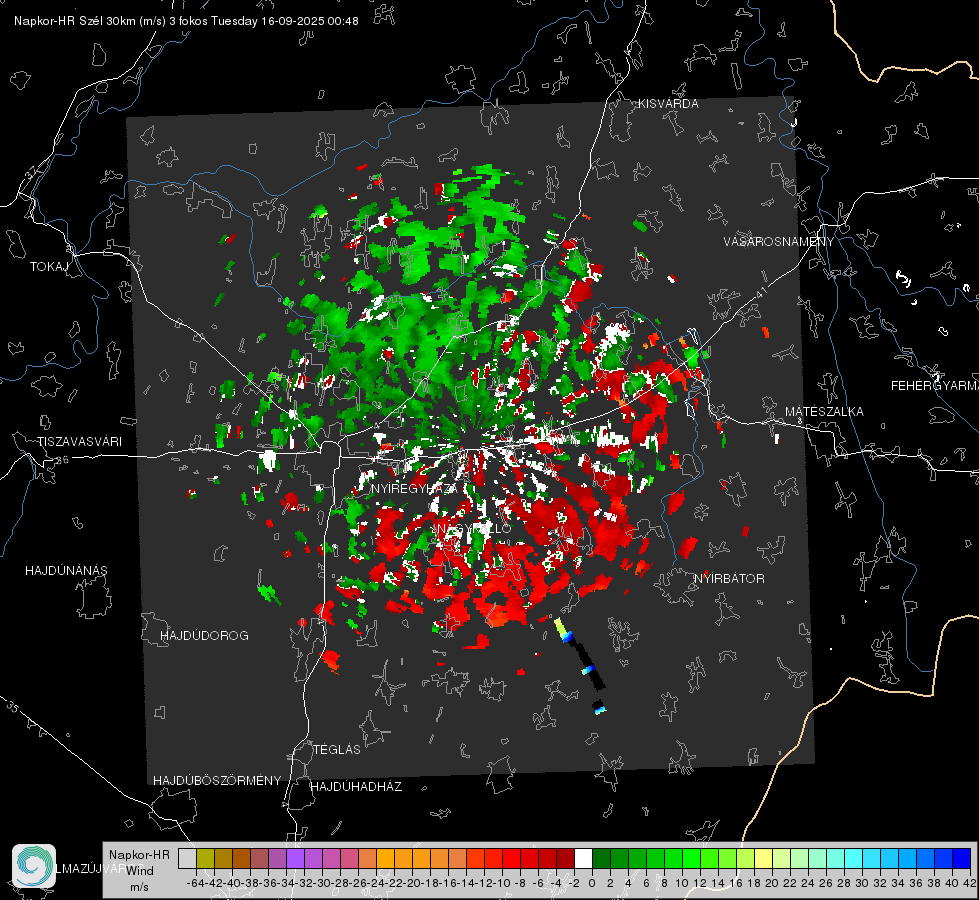Screen dimensions: 979x900
Task: Select the MÁTÉSZALKA town label
Action: [x=824, y=412]
